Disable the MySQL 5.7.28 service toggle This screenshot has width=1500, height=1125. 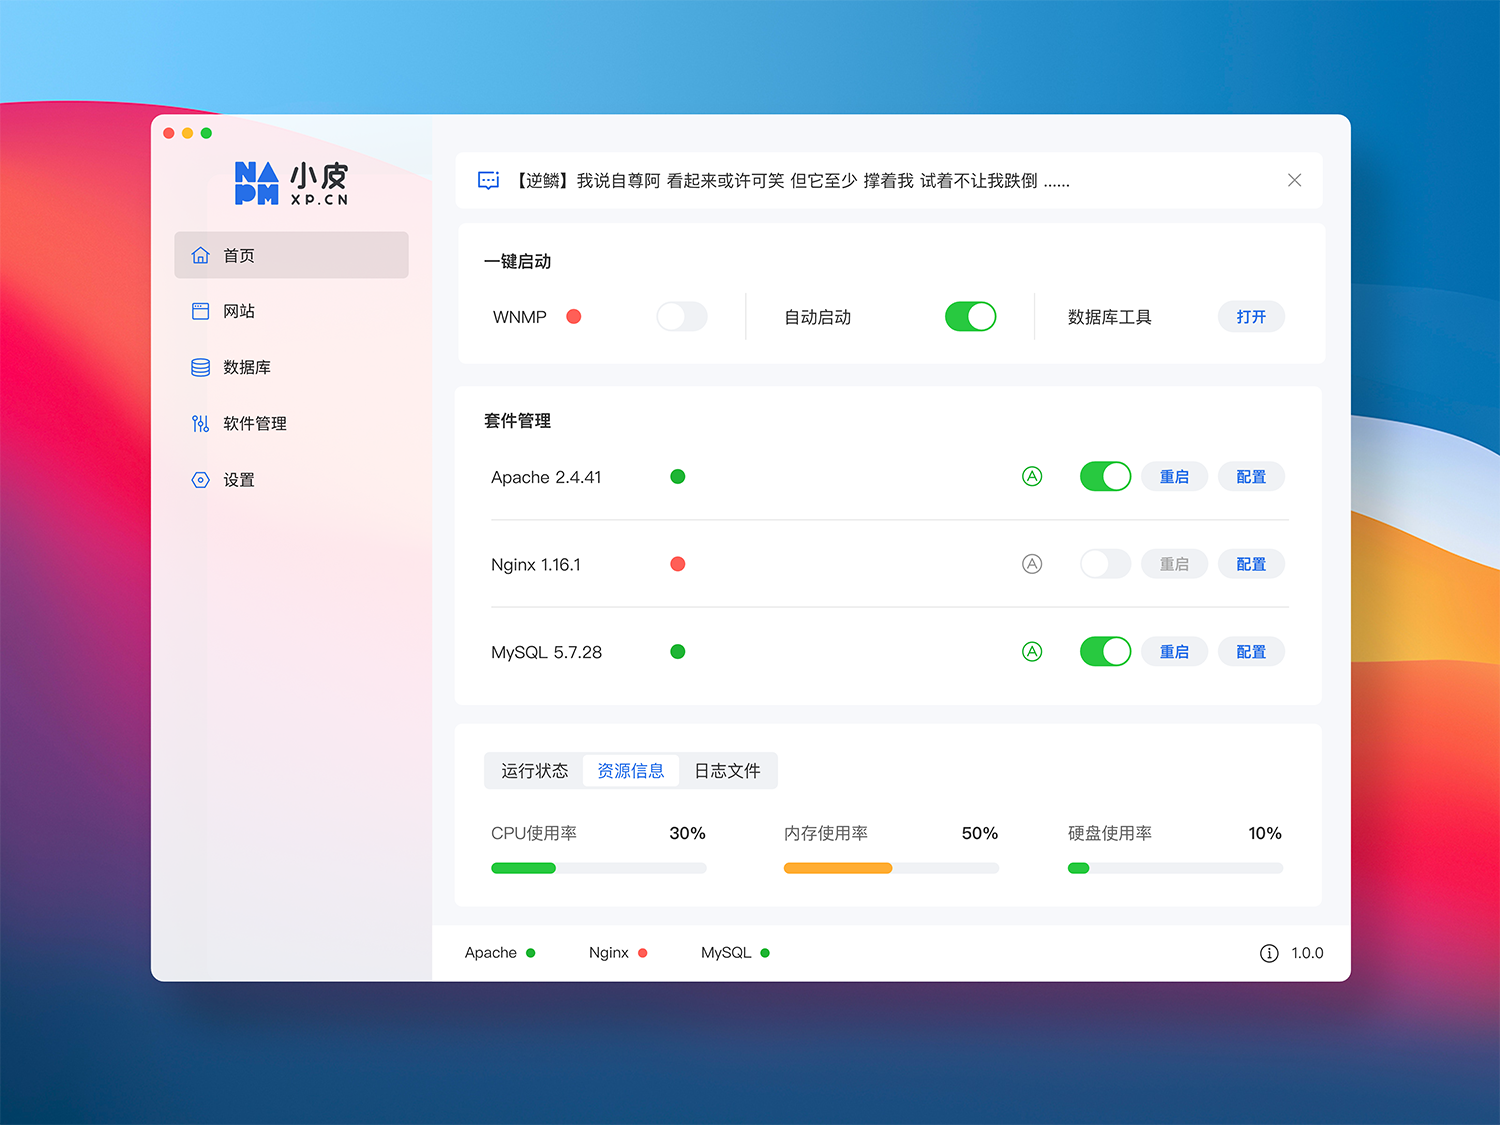[1105, 652]
